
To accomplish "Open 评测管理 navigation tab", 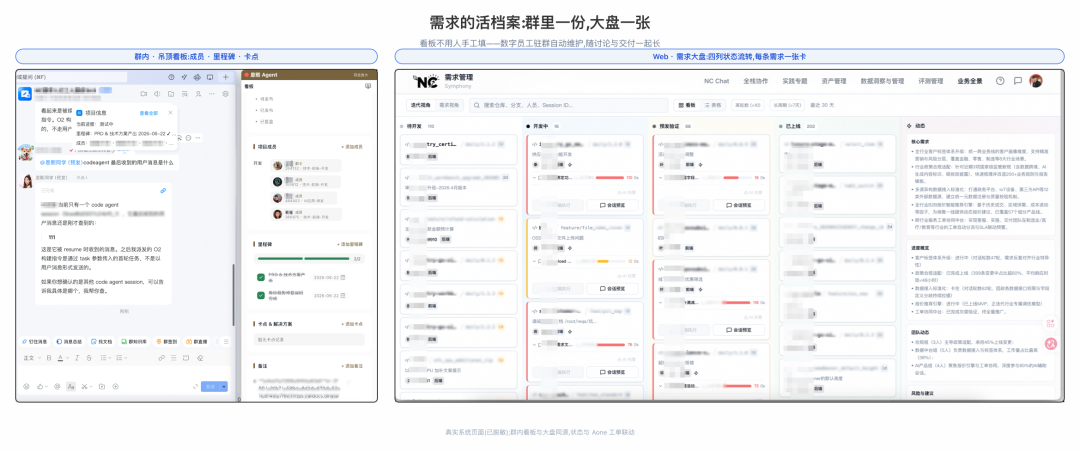I will tap(931, 81).
